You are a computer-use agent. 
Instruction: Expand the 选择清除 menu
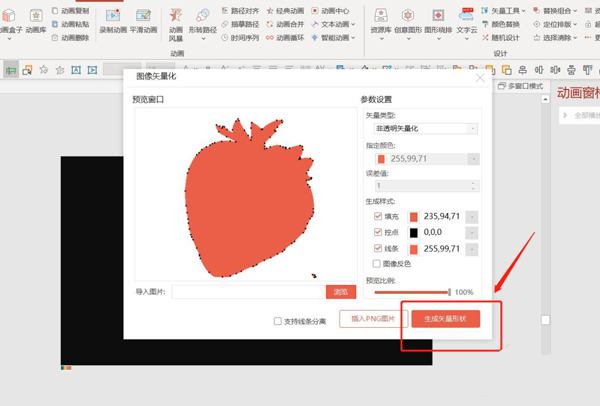click(575, 38)
